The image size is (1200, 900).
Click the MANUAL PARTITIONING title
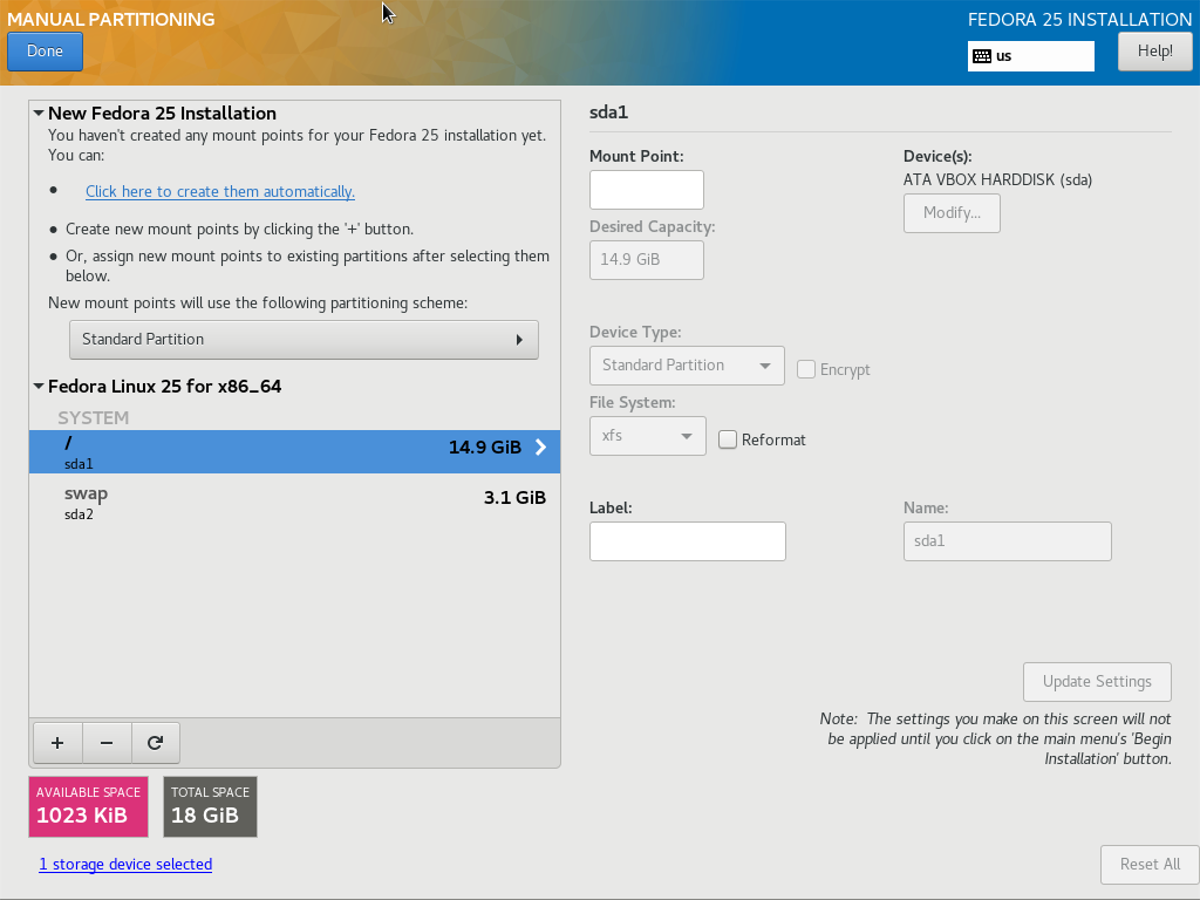[111, 19]
